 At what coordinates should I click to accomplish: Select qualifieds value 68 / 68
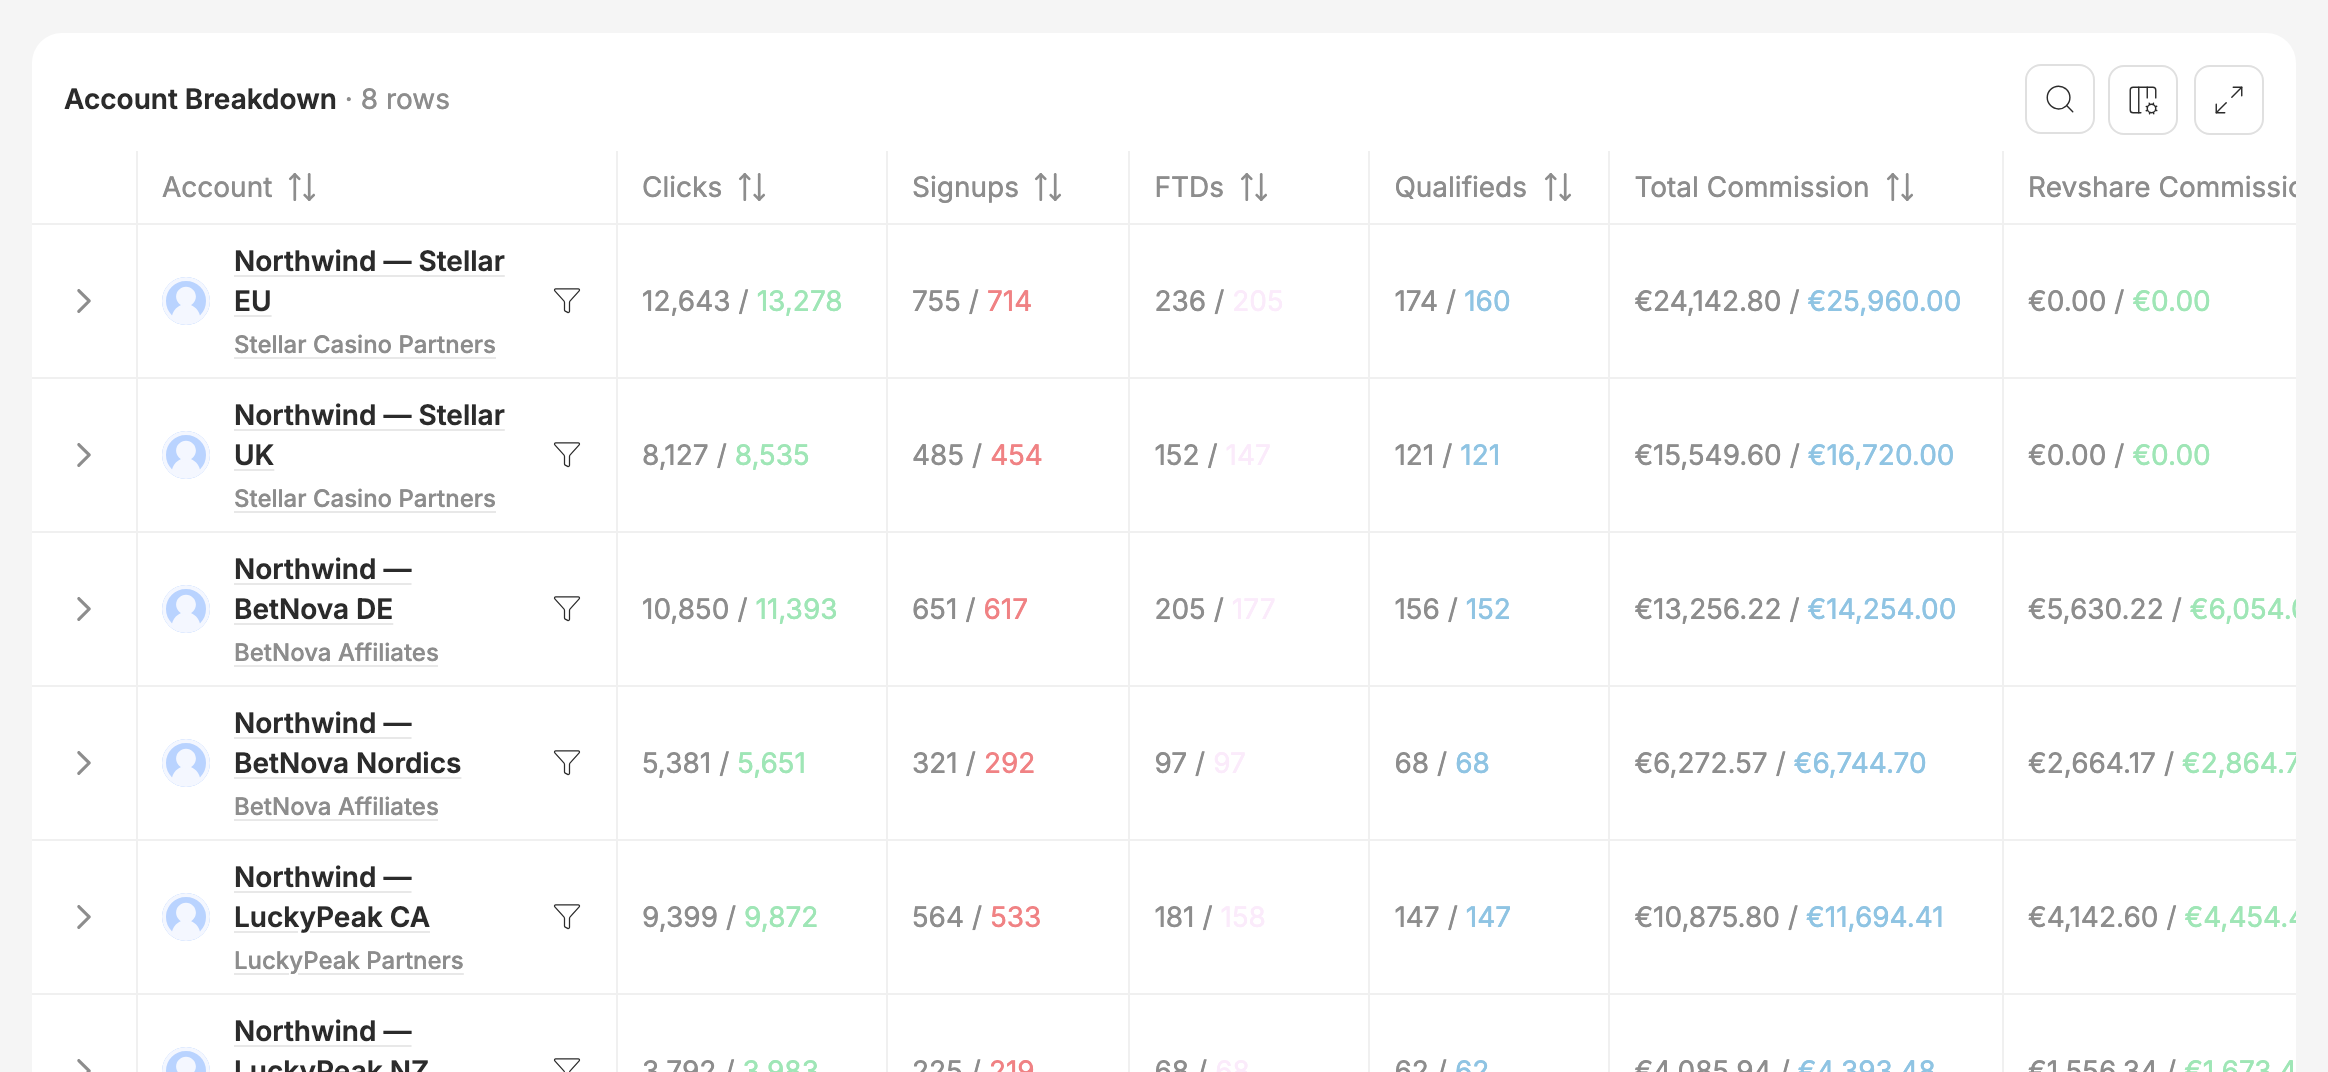(1442, 763)
